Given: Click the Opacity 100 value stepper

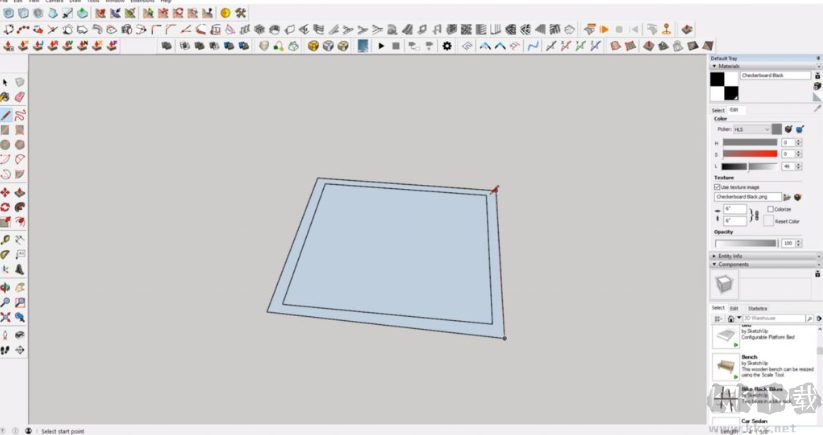Looking at the screenshot, I should point(799,243).
